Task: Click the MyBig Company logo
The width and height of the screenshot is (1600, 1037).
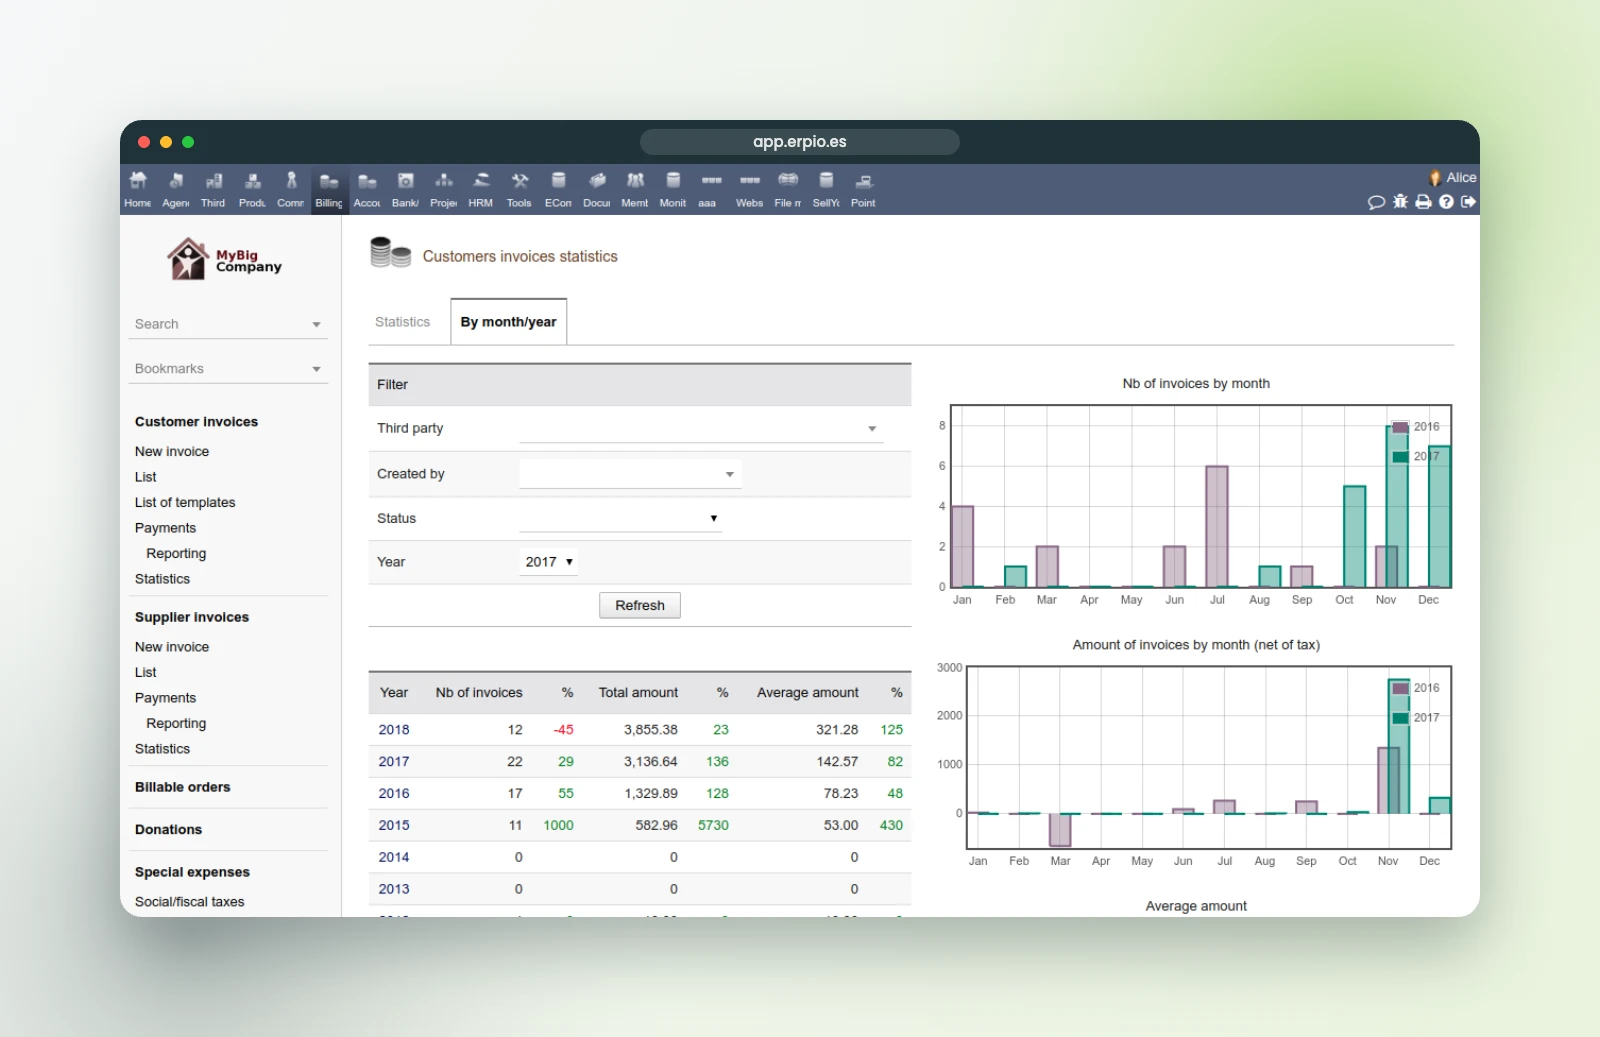Action: 225,259
